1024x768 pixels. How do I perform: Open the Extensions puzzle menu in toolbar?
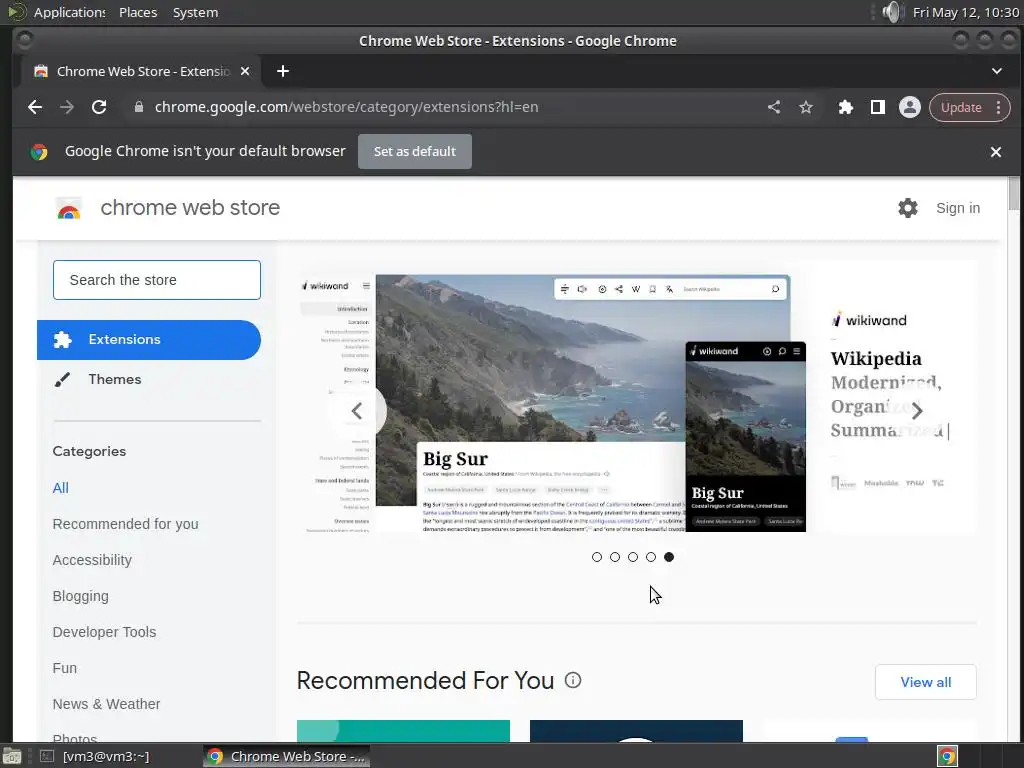coord(846,107)
